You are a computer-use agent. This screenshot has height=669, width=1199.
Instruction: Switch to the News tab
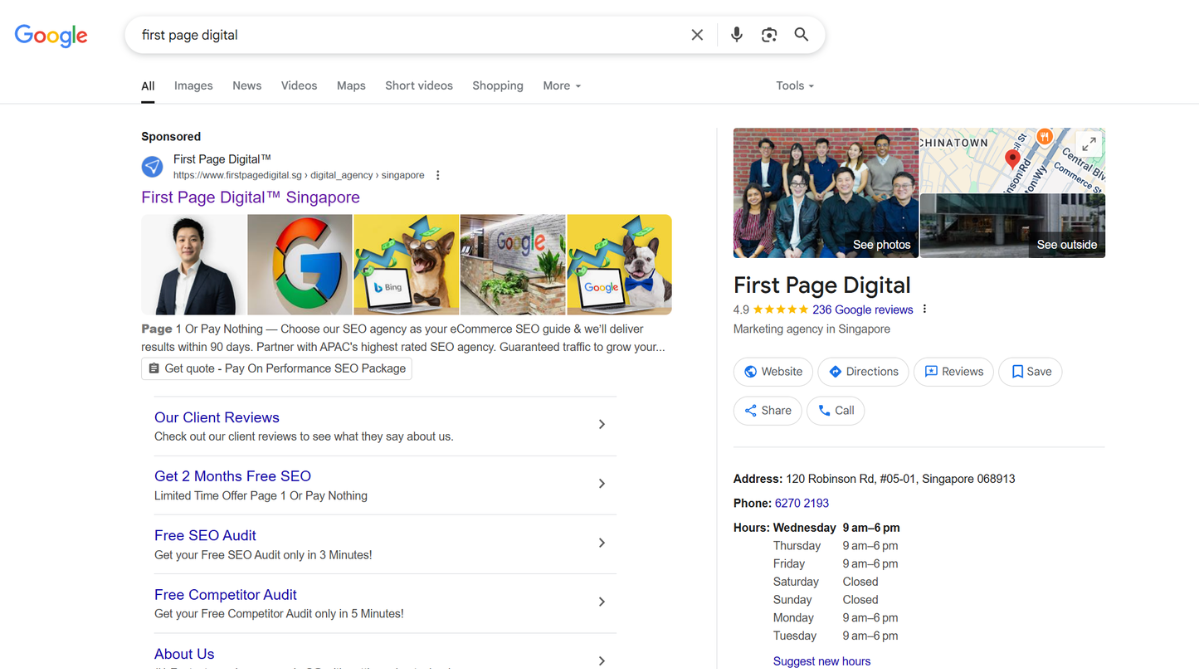[x=247, y=86]
